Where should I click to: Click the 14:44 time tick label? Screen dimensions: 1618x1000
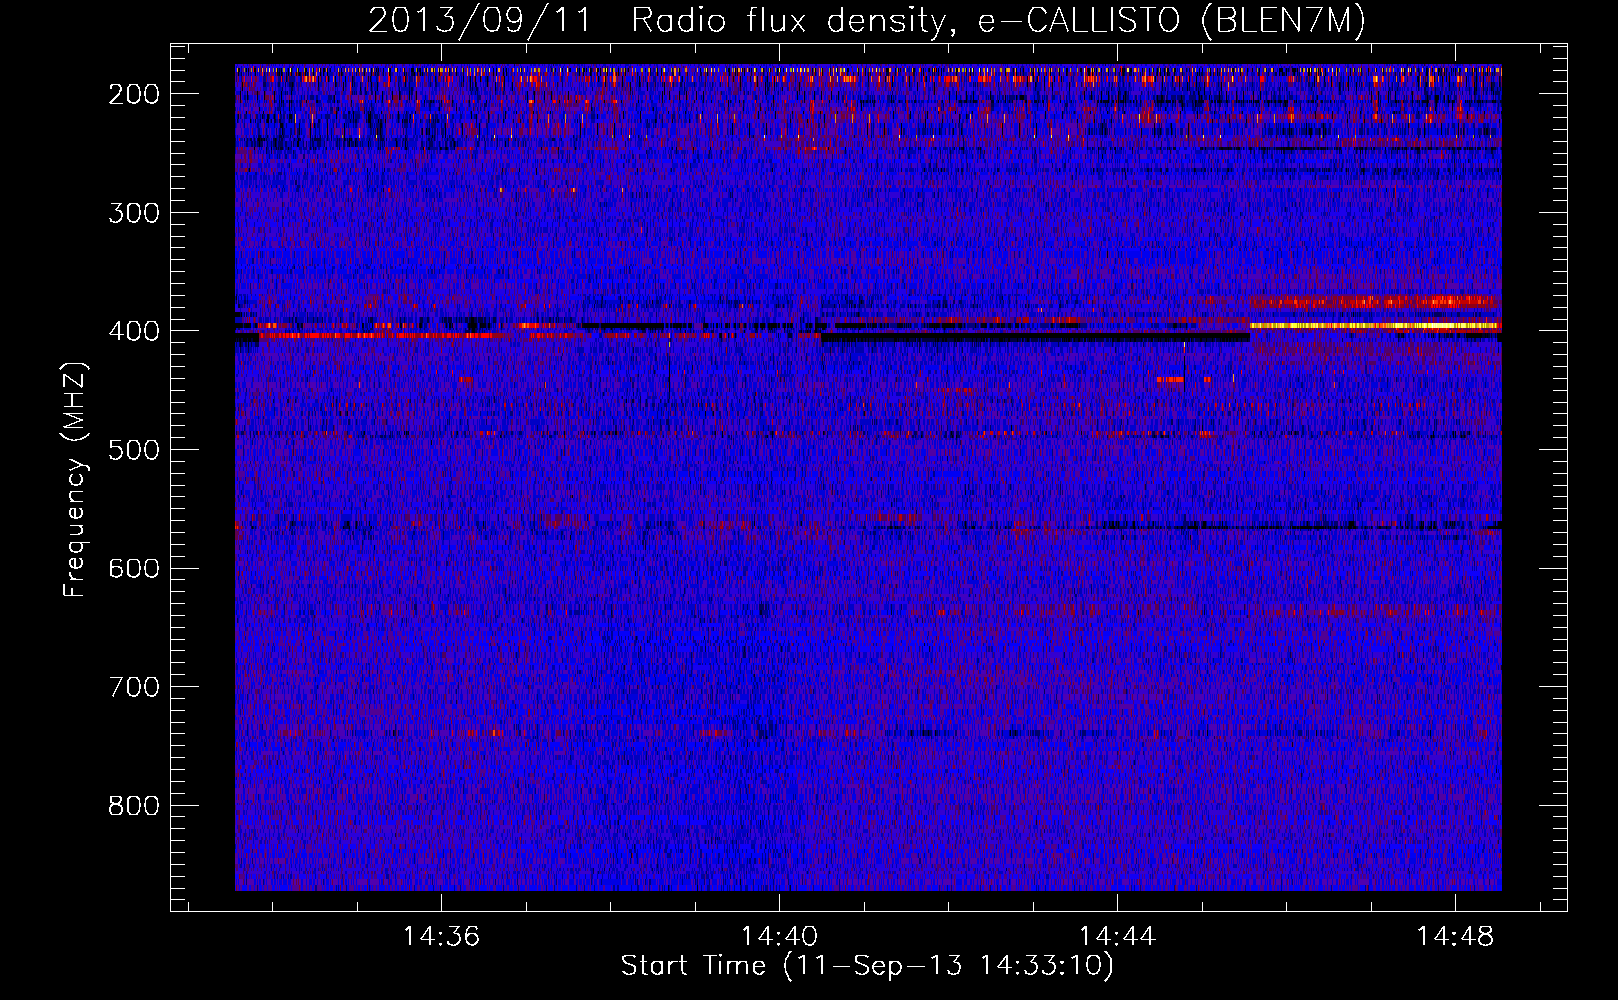tap(1117, 937)
